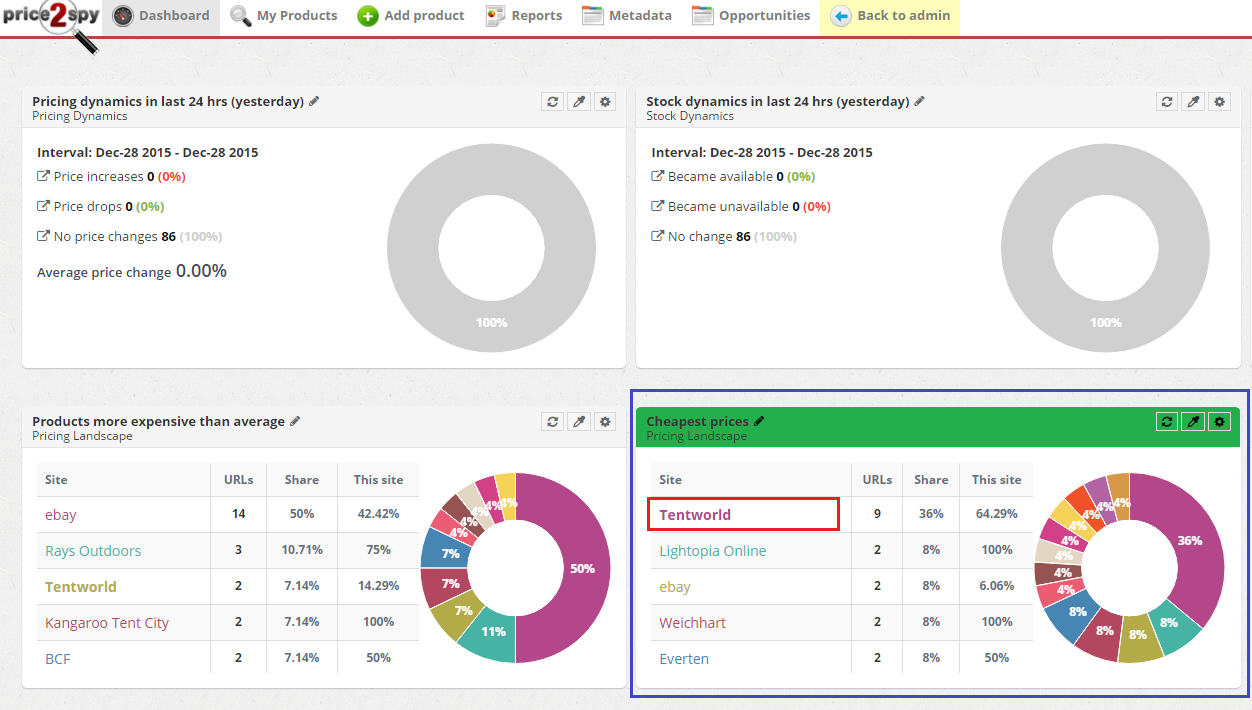Click the Interval date text in Stock dynamics

(x=762, y=152)
